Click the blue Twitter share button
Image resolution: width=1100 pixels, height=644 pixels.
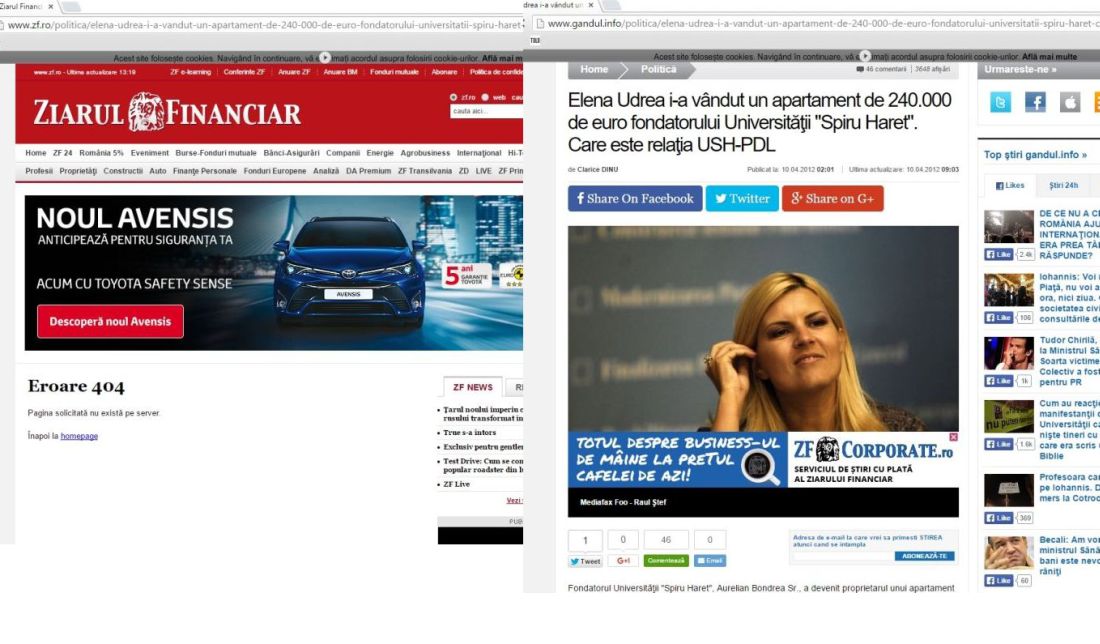tap(742, 199)
